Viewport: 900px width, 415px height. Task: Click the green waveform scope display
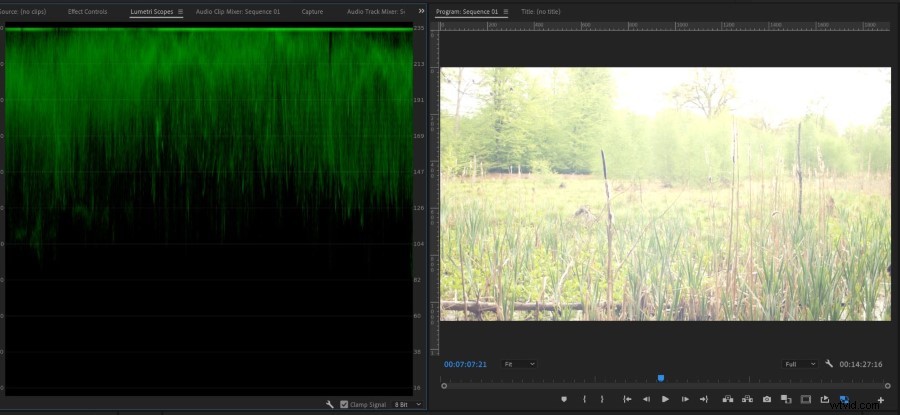click(x=209, y=210)
